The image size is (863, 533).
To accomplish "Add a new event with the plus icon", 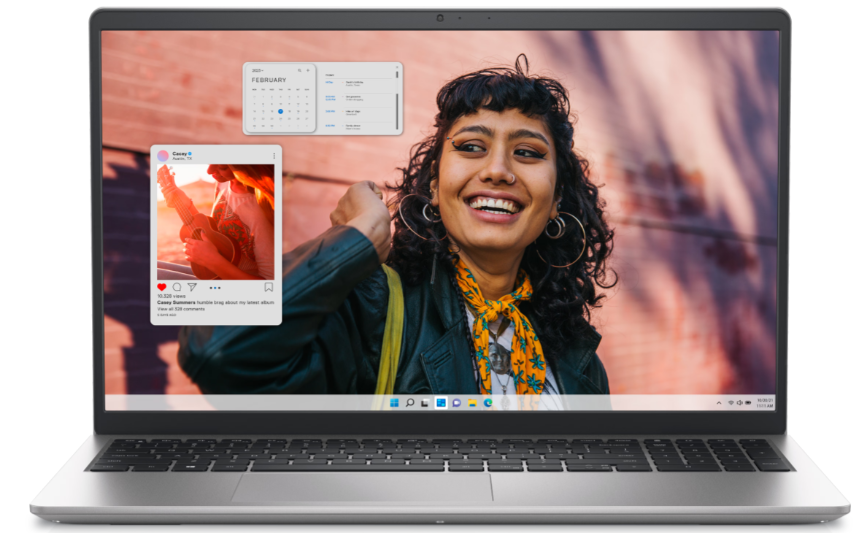I will (307, 70).
